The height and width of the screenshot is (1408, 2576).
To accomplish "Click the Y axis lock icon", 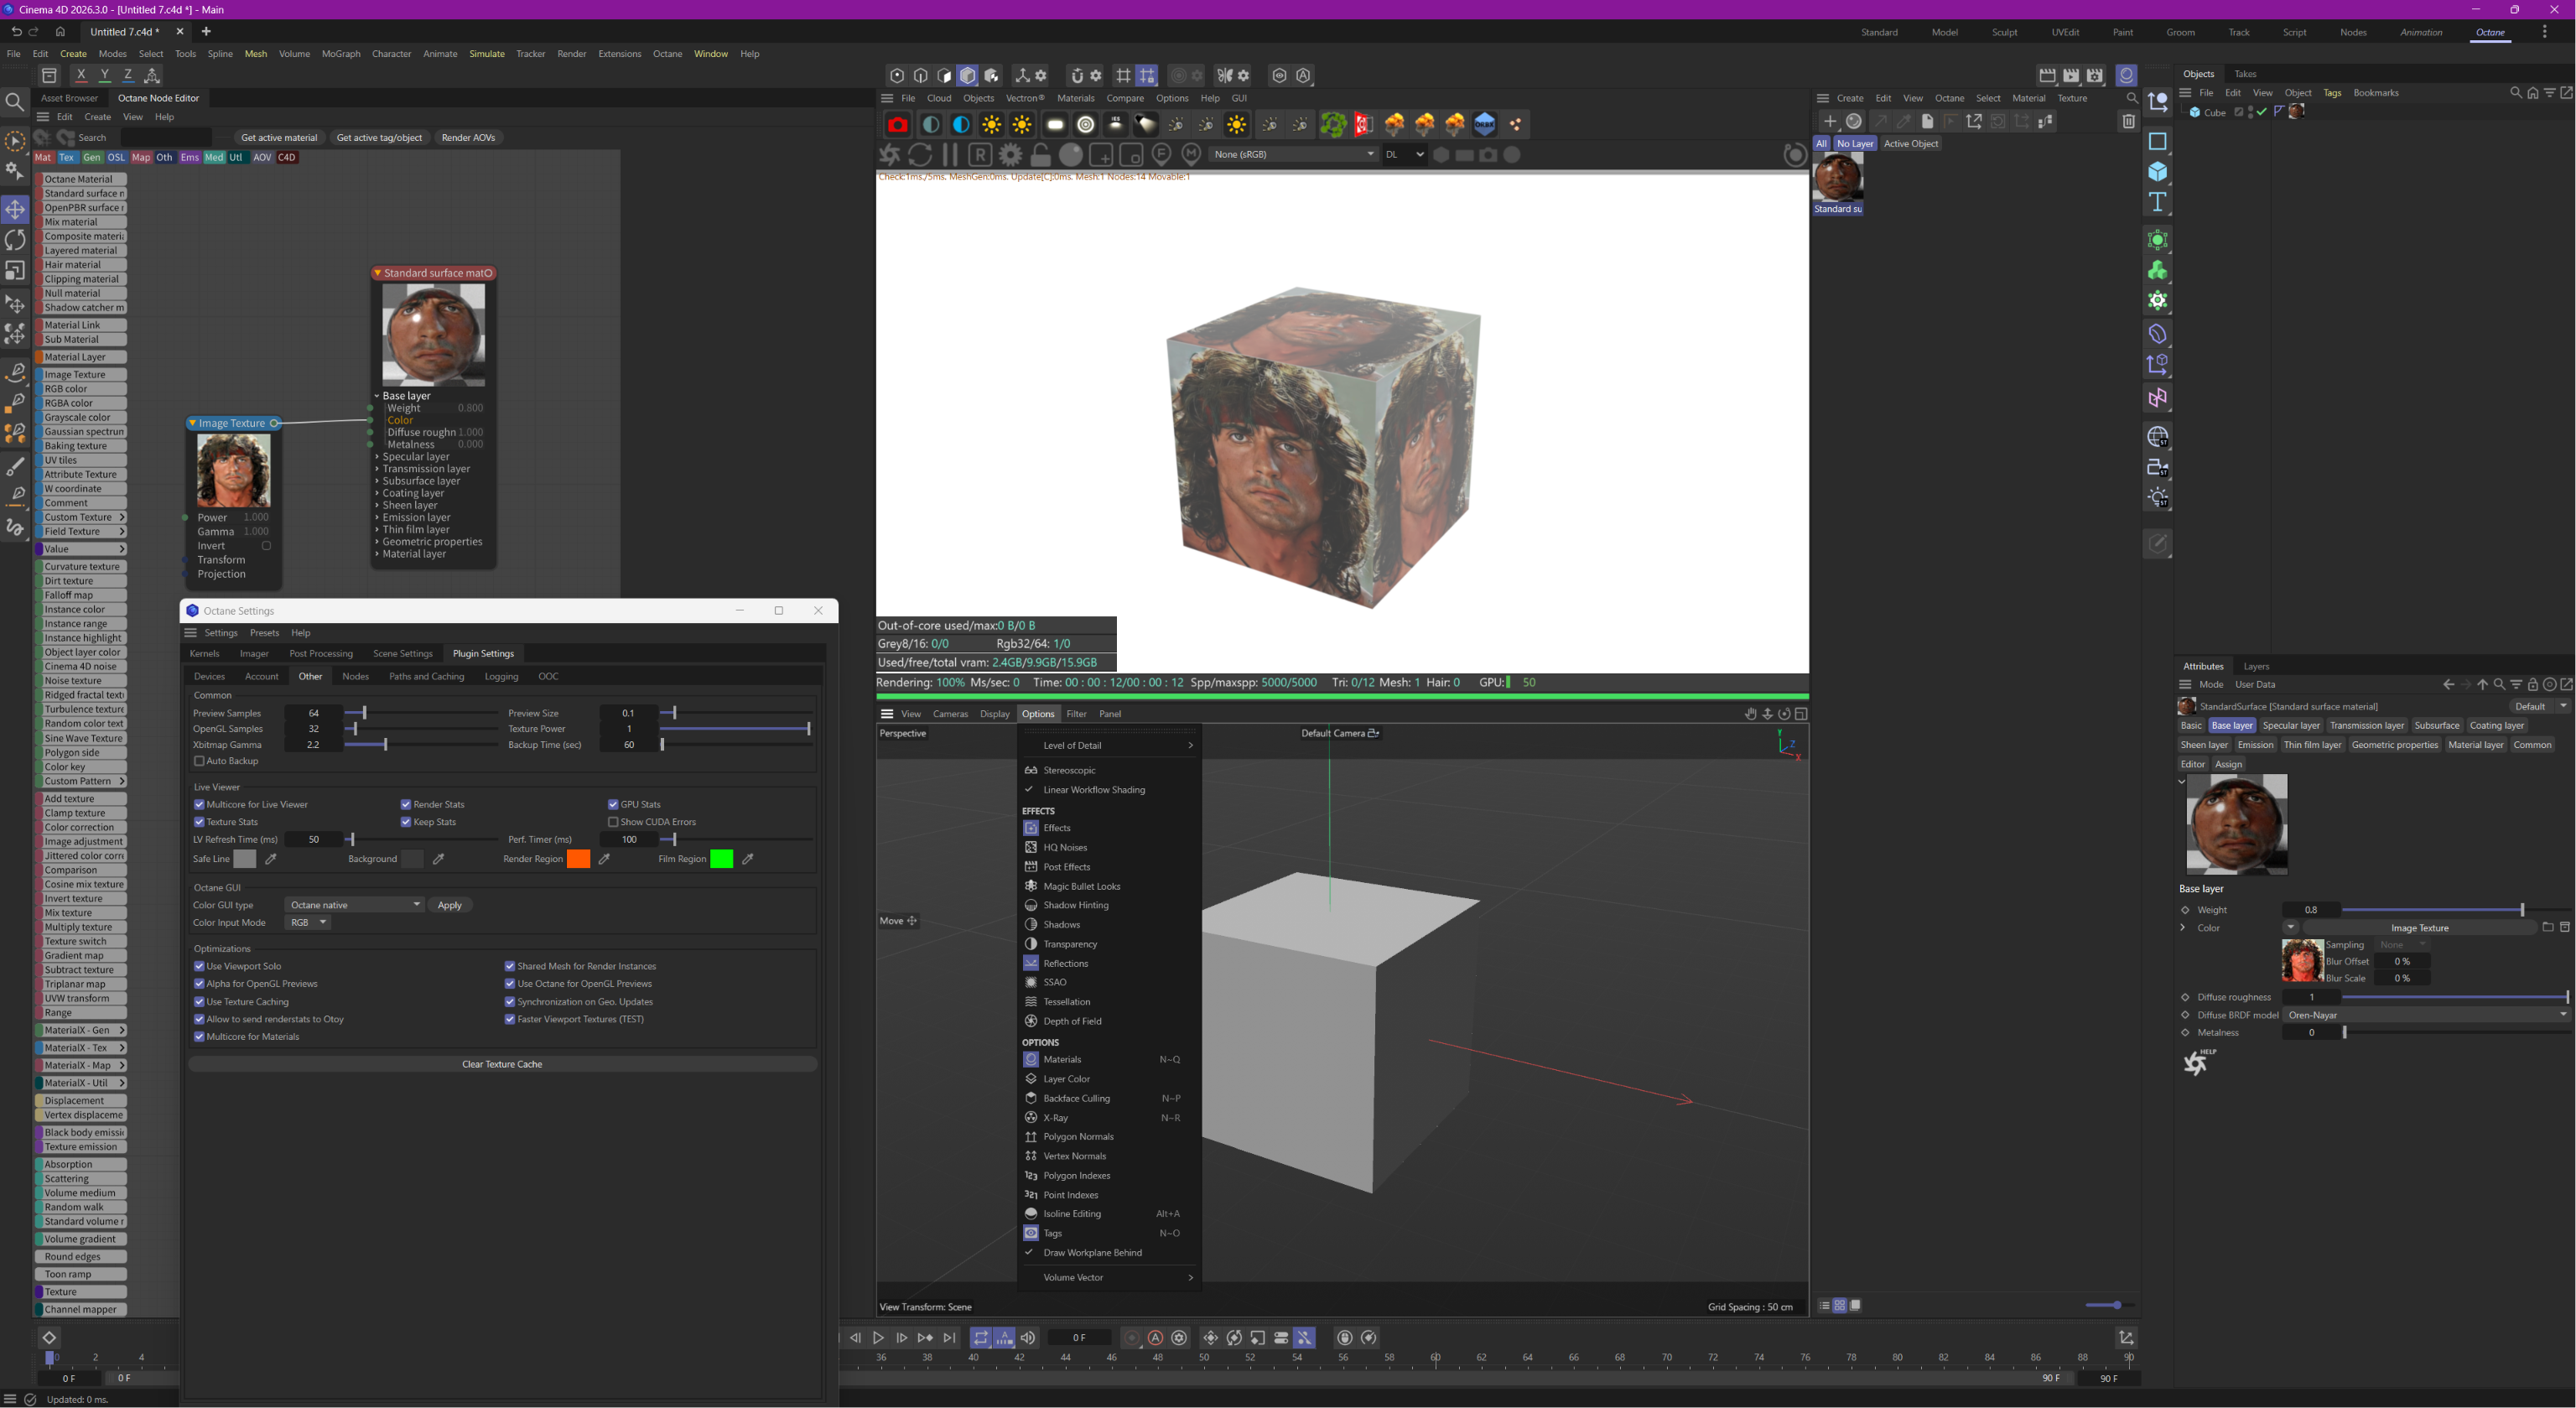I will click(105, 75).
